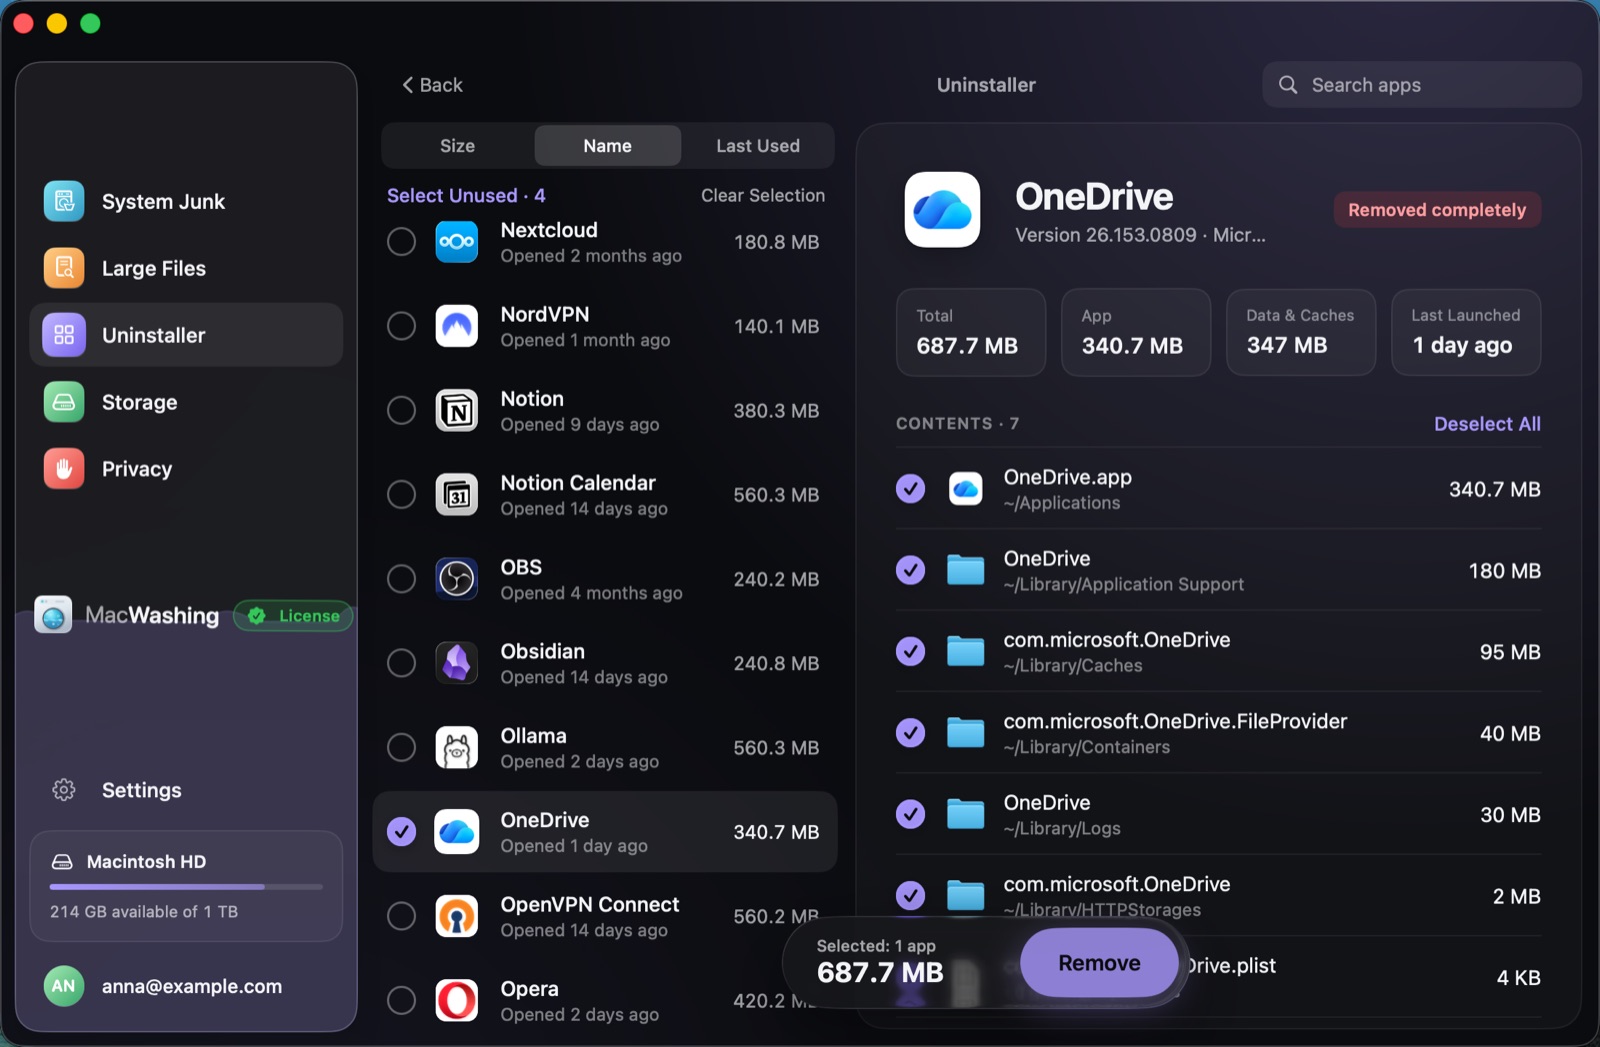Go Back with the chevron button
1600x1047 pixels.
(432, 85)
